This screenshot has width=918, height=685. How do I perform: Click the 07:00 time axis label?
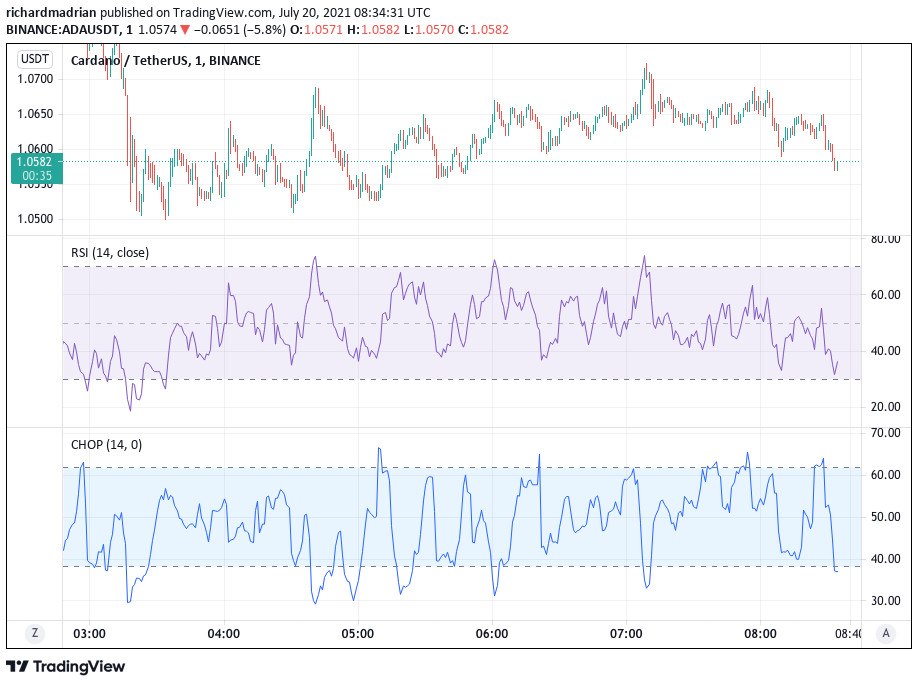[x=626, y=633]
